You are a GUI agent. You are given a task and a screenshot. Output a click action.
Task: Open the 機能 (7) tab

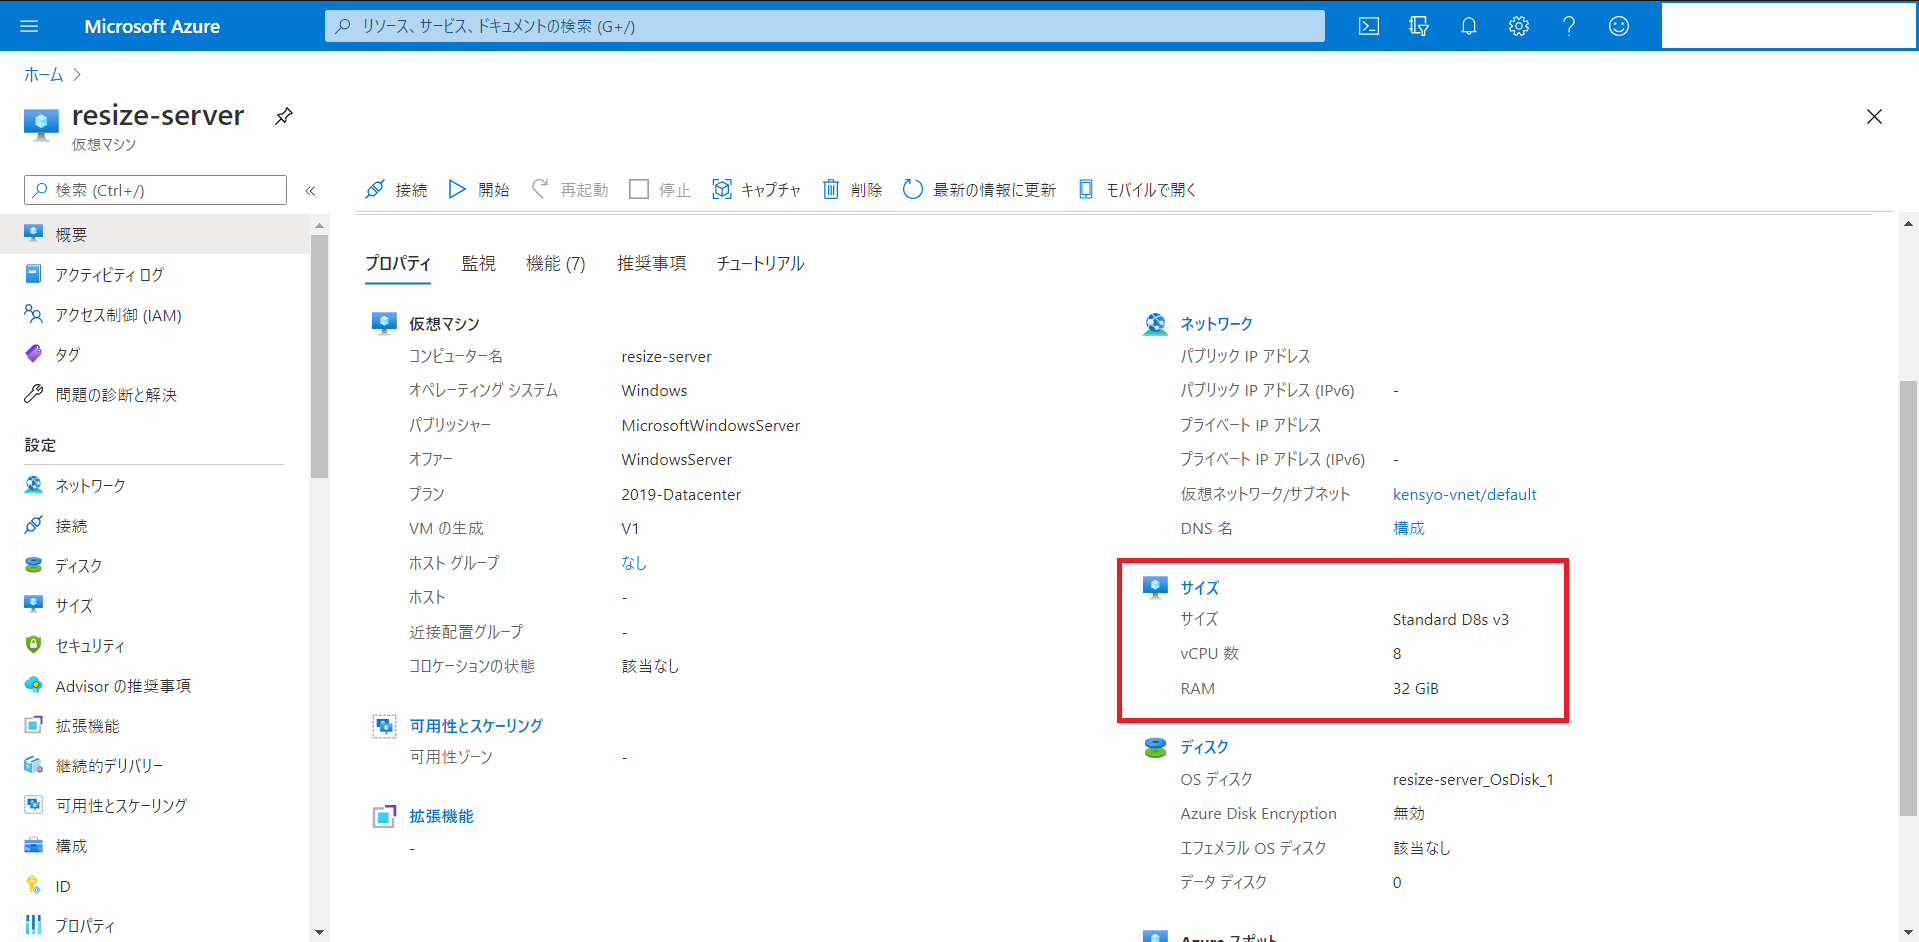pos(555,263)
